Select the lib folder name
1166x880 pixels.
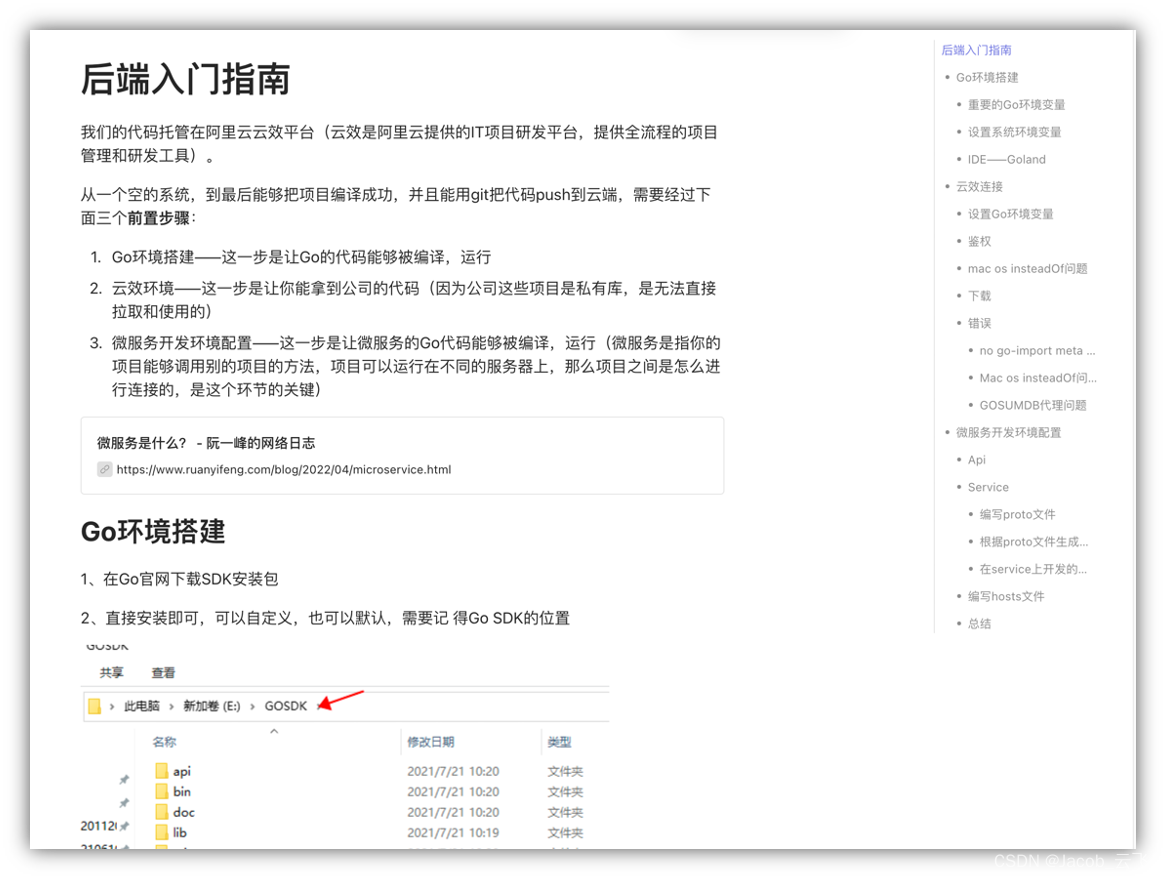coord(179,832)
